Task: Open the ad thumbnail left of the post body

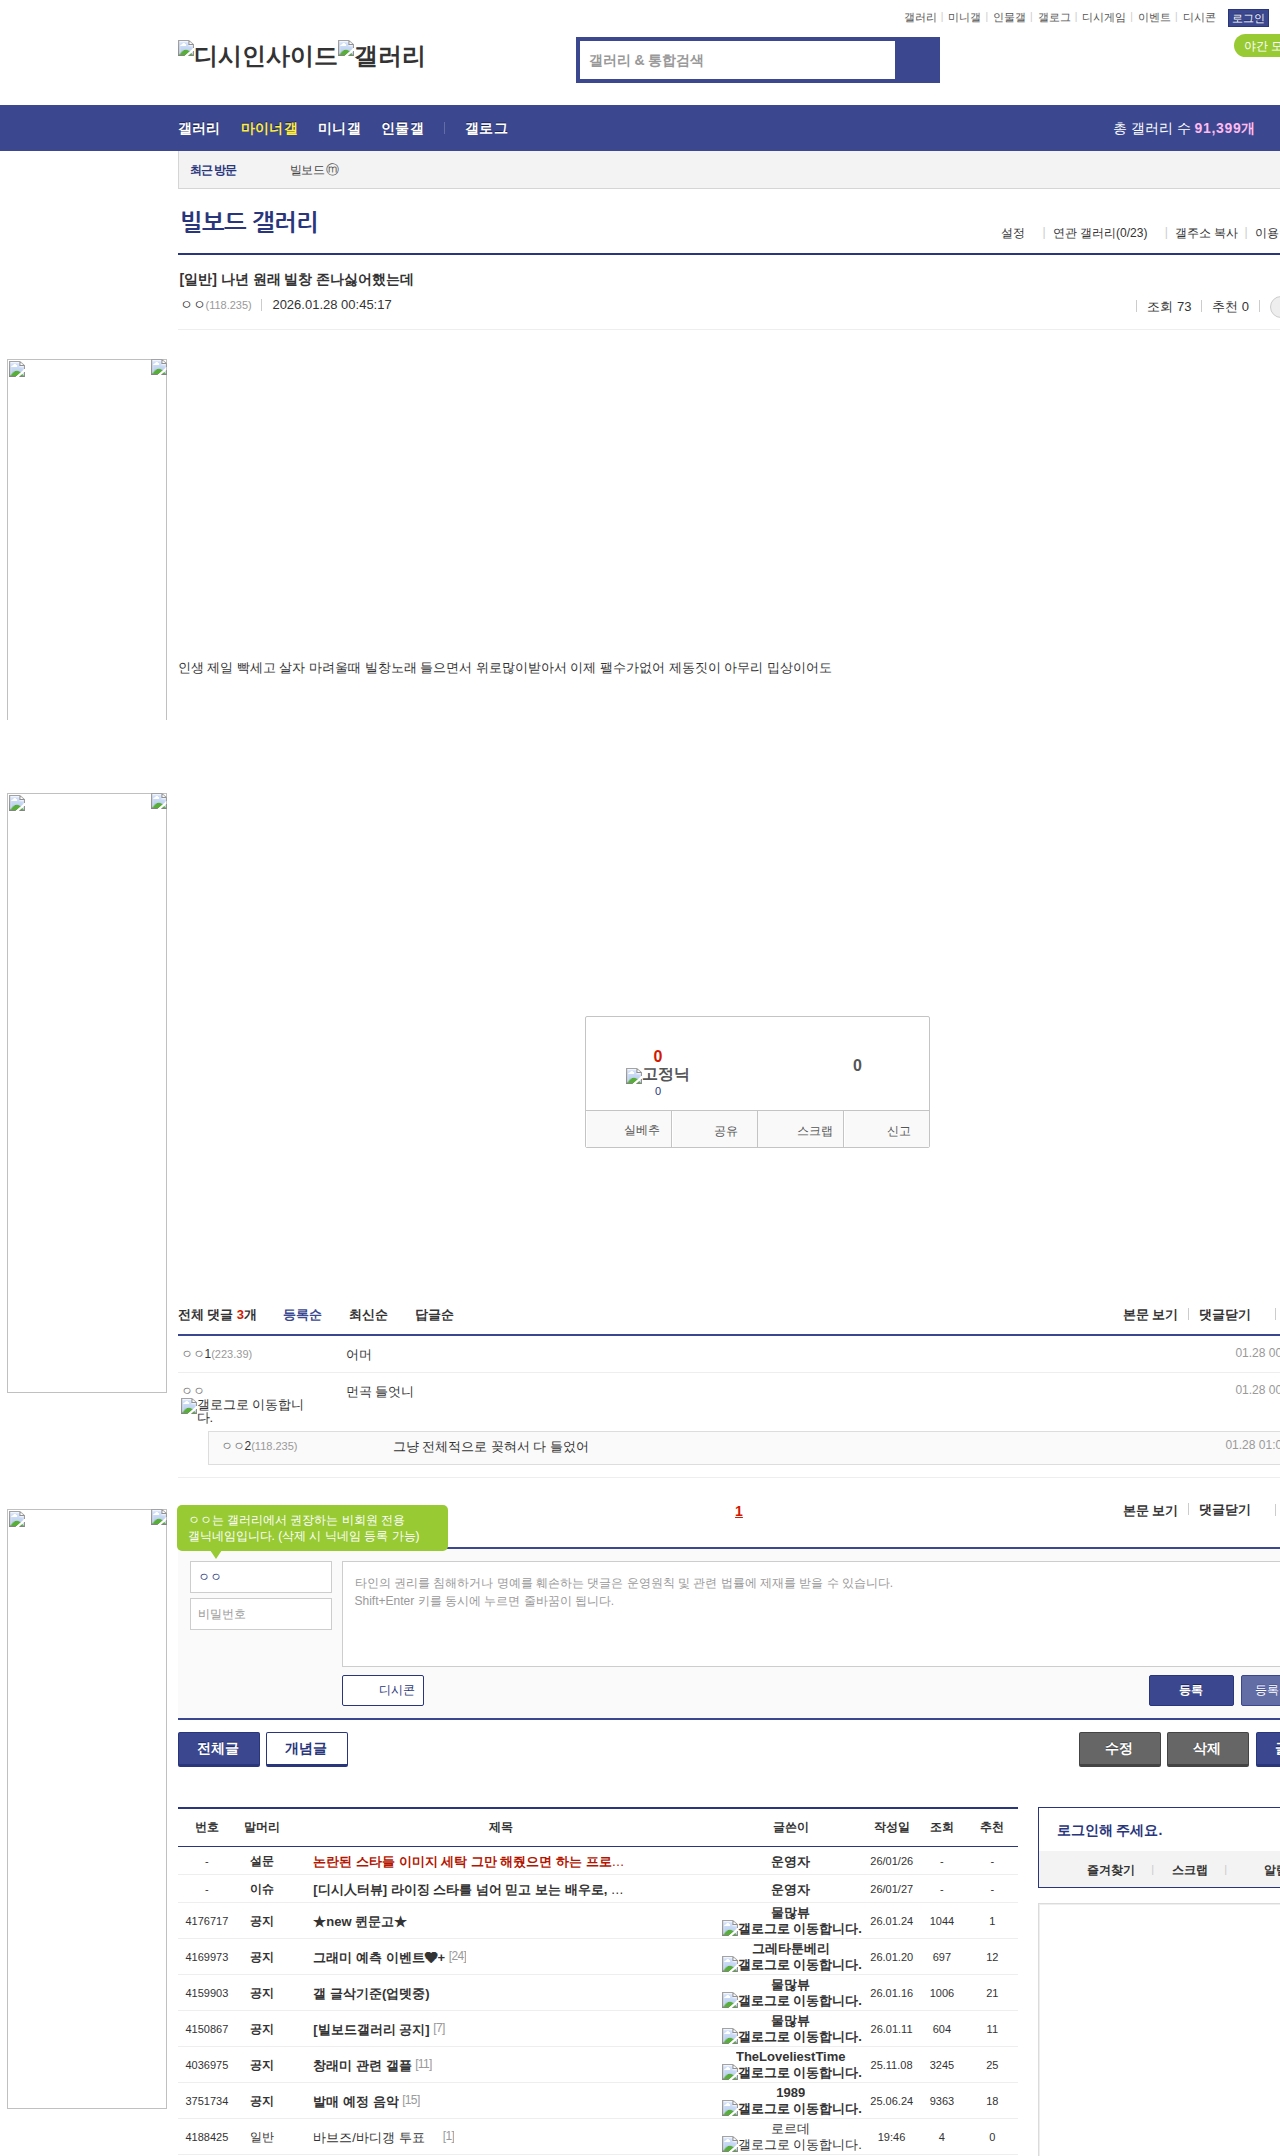Action: [87, 540]
